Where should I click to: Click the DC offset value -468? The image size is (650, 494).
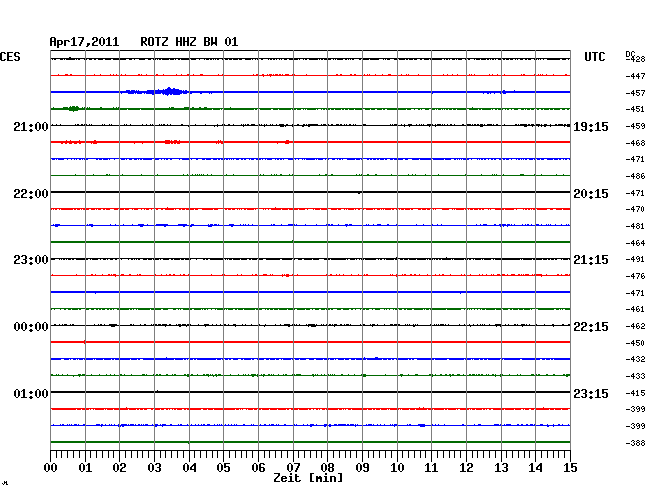(x=635, y=143)
